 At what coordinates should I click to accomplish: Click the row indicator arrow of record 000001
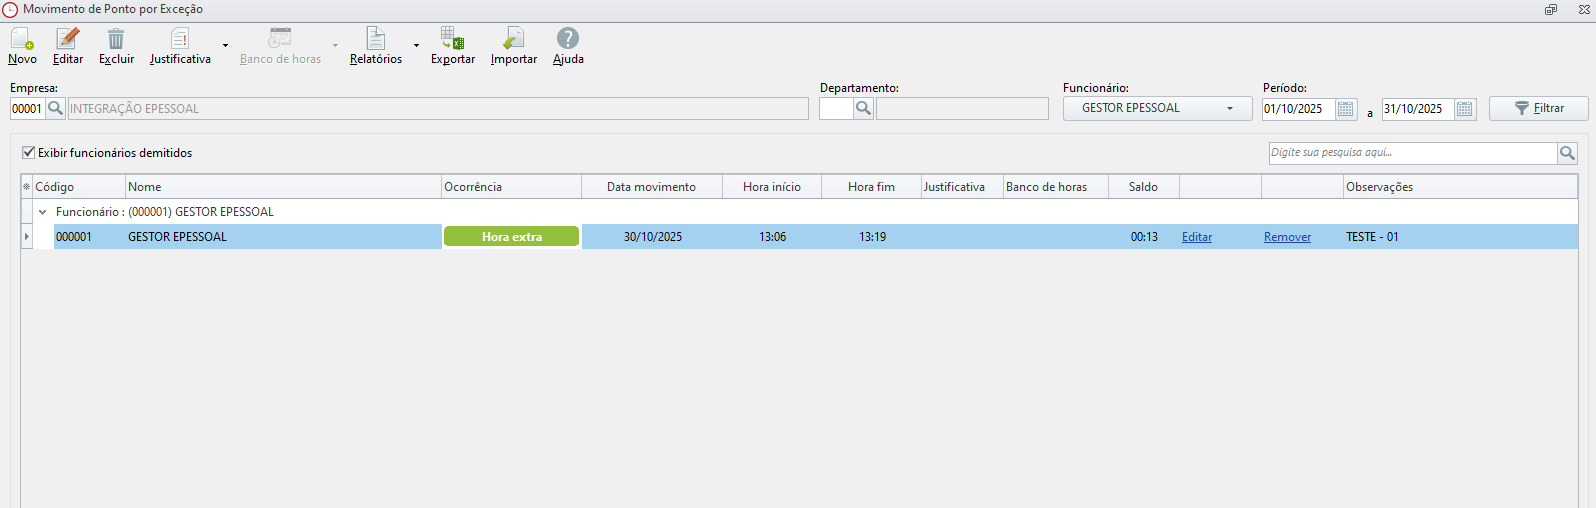[x=27, y=237]
